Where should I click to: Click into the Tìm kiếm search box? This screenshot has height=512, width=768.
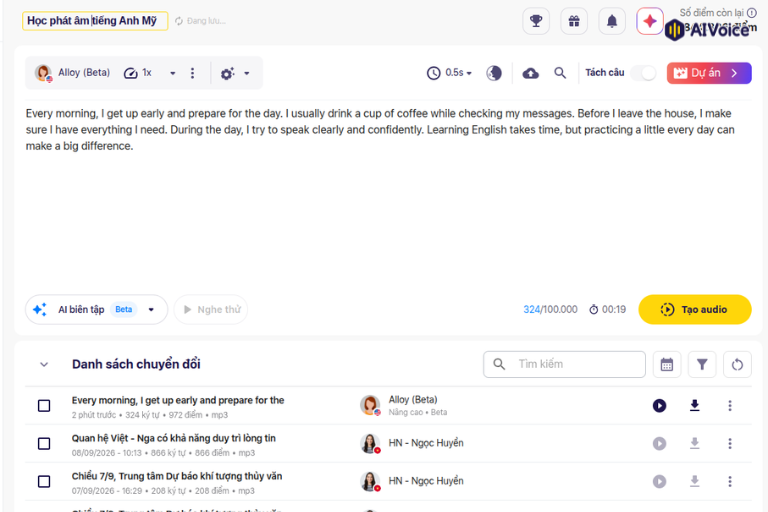[x=564, y=365]
